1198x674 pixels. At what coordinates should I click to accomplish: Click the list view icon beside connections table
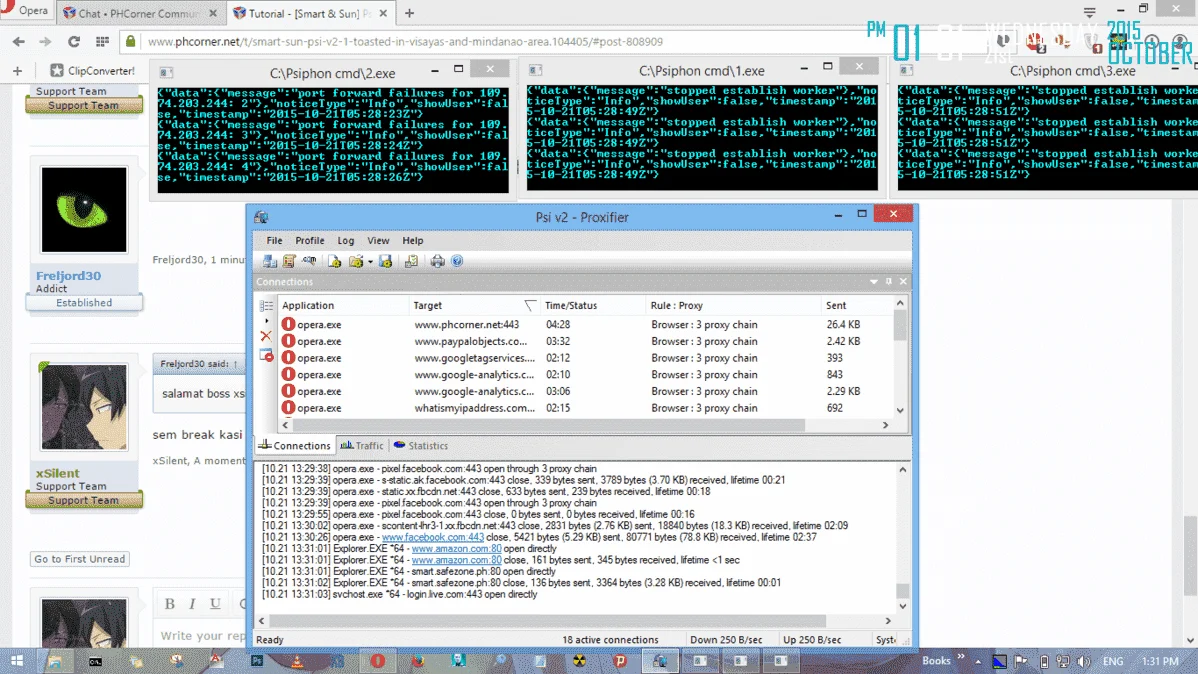click(x=266, y=306)
